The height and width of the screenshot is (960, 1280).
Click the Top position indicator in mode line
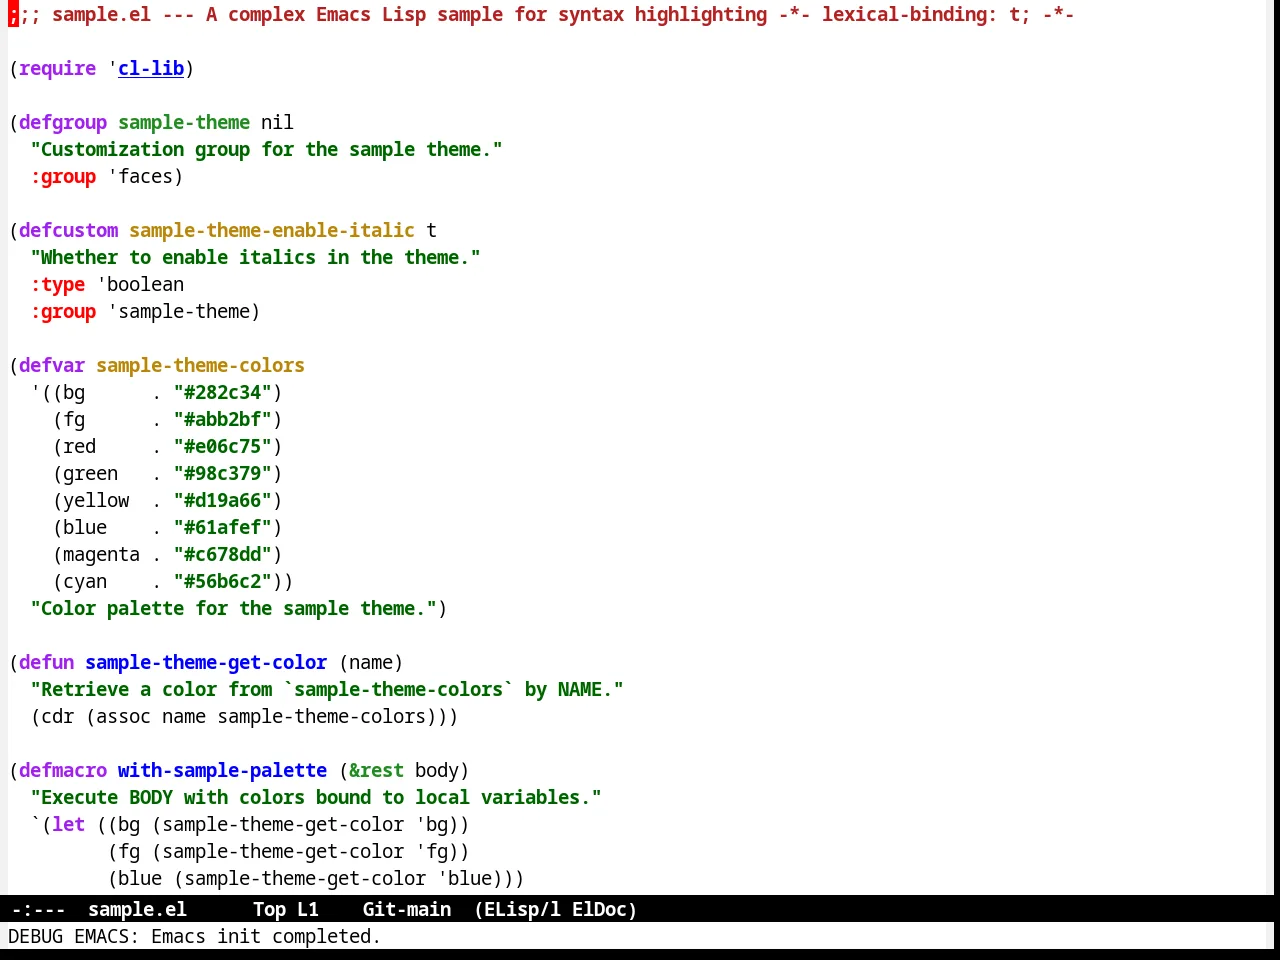coord(269,909)
